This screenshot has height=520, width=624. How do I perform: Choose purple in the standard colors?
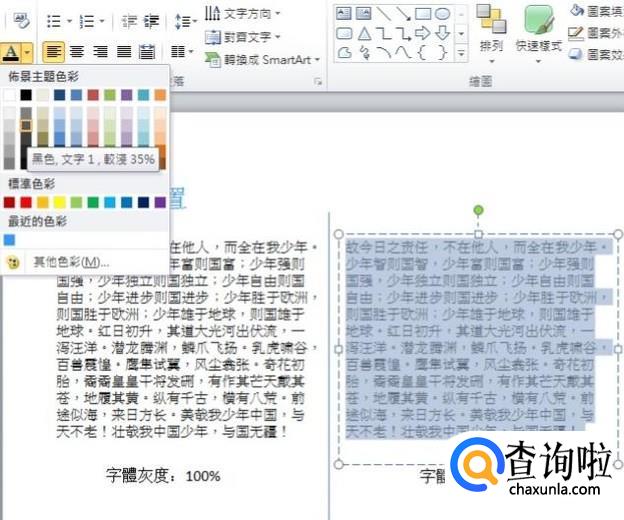click(160, 203)
